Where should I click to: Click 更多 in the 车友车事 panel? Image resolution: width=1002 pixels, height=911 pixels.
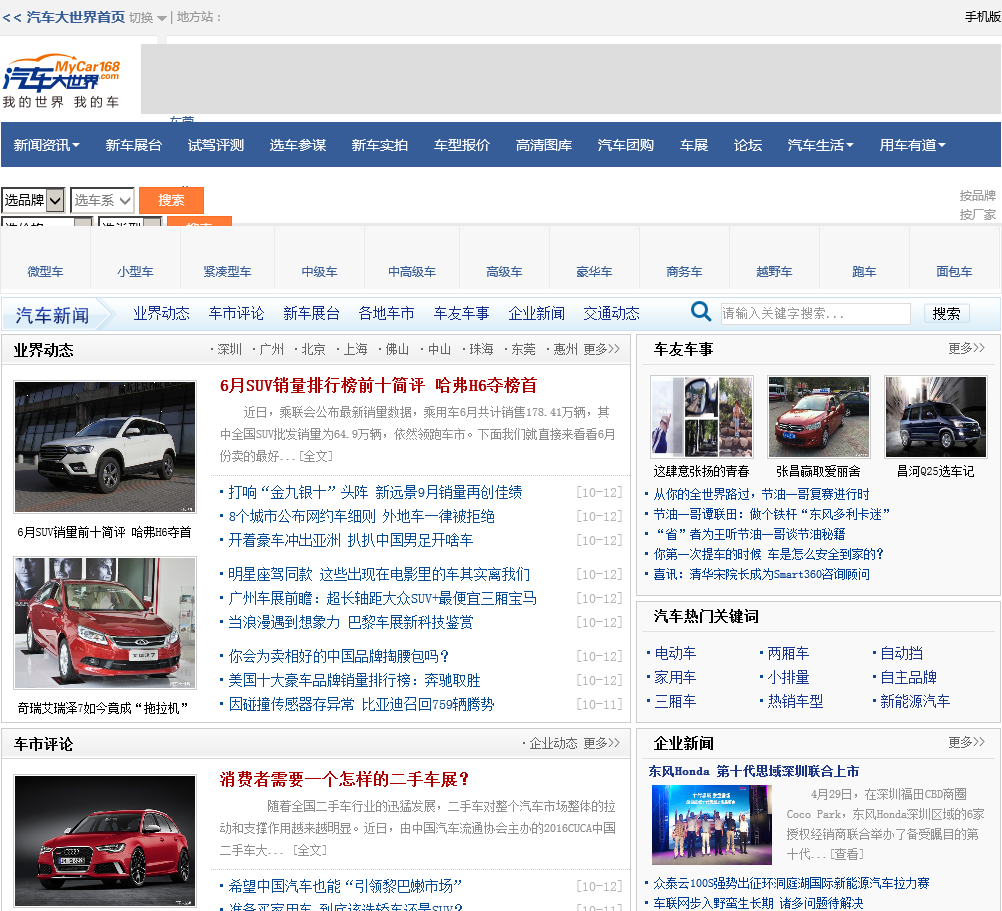click(x=966, y=348)
